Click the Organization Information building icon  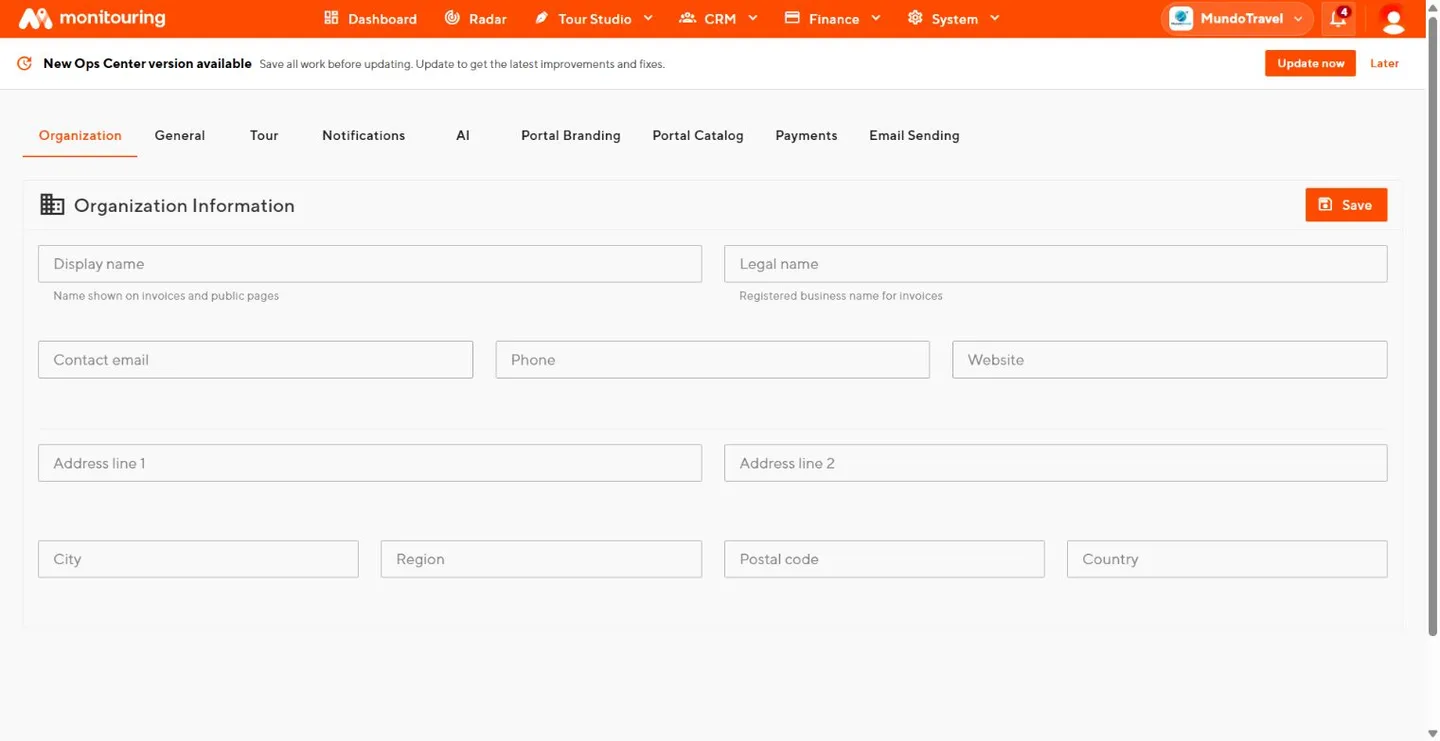(52, 205)
